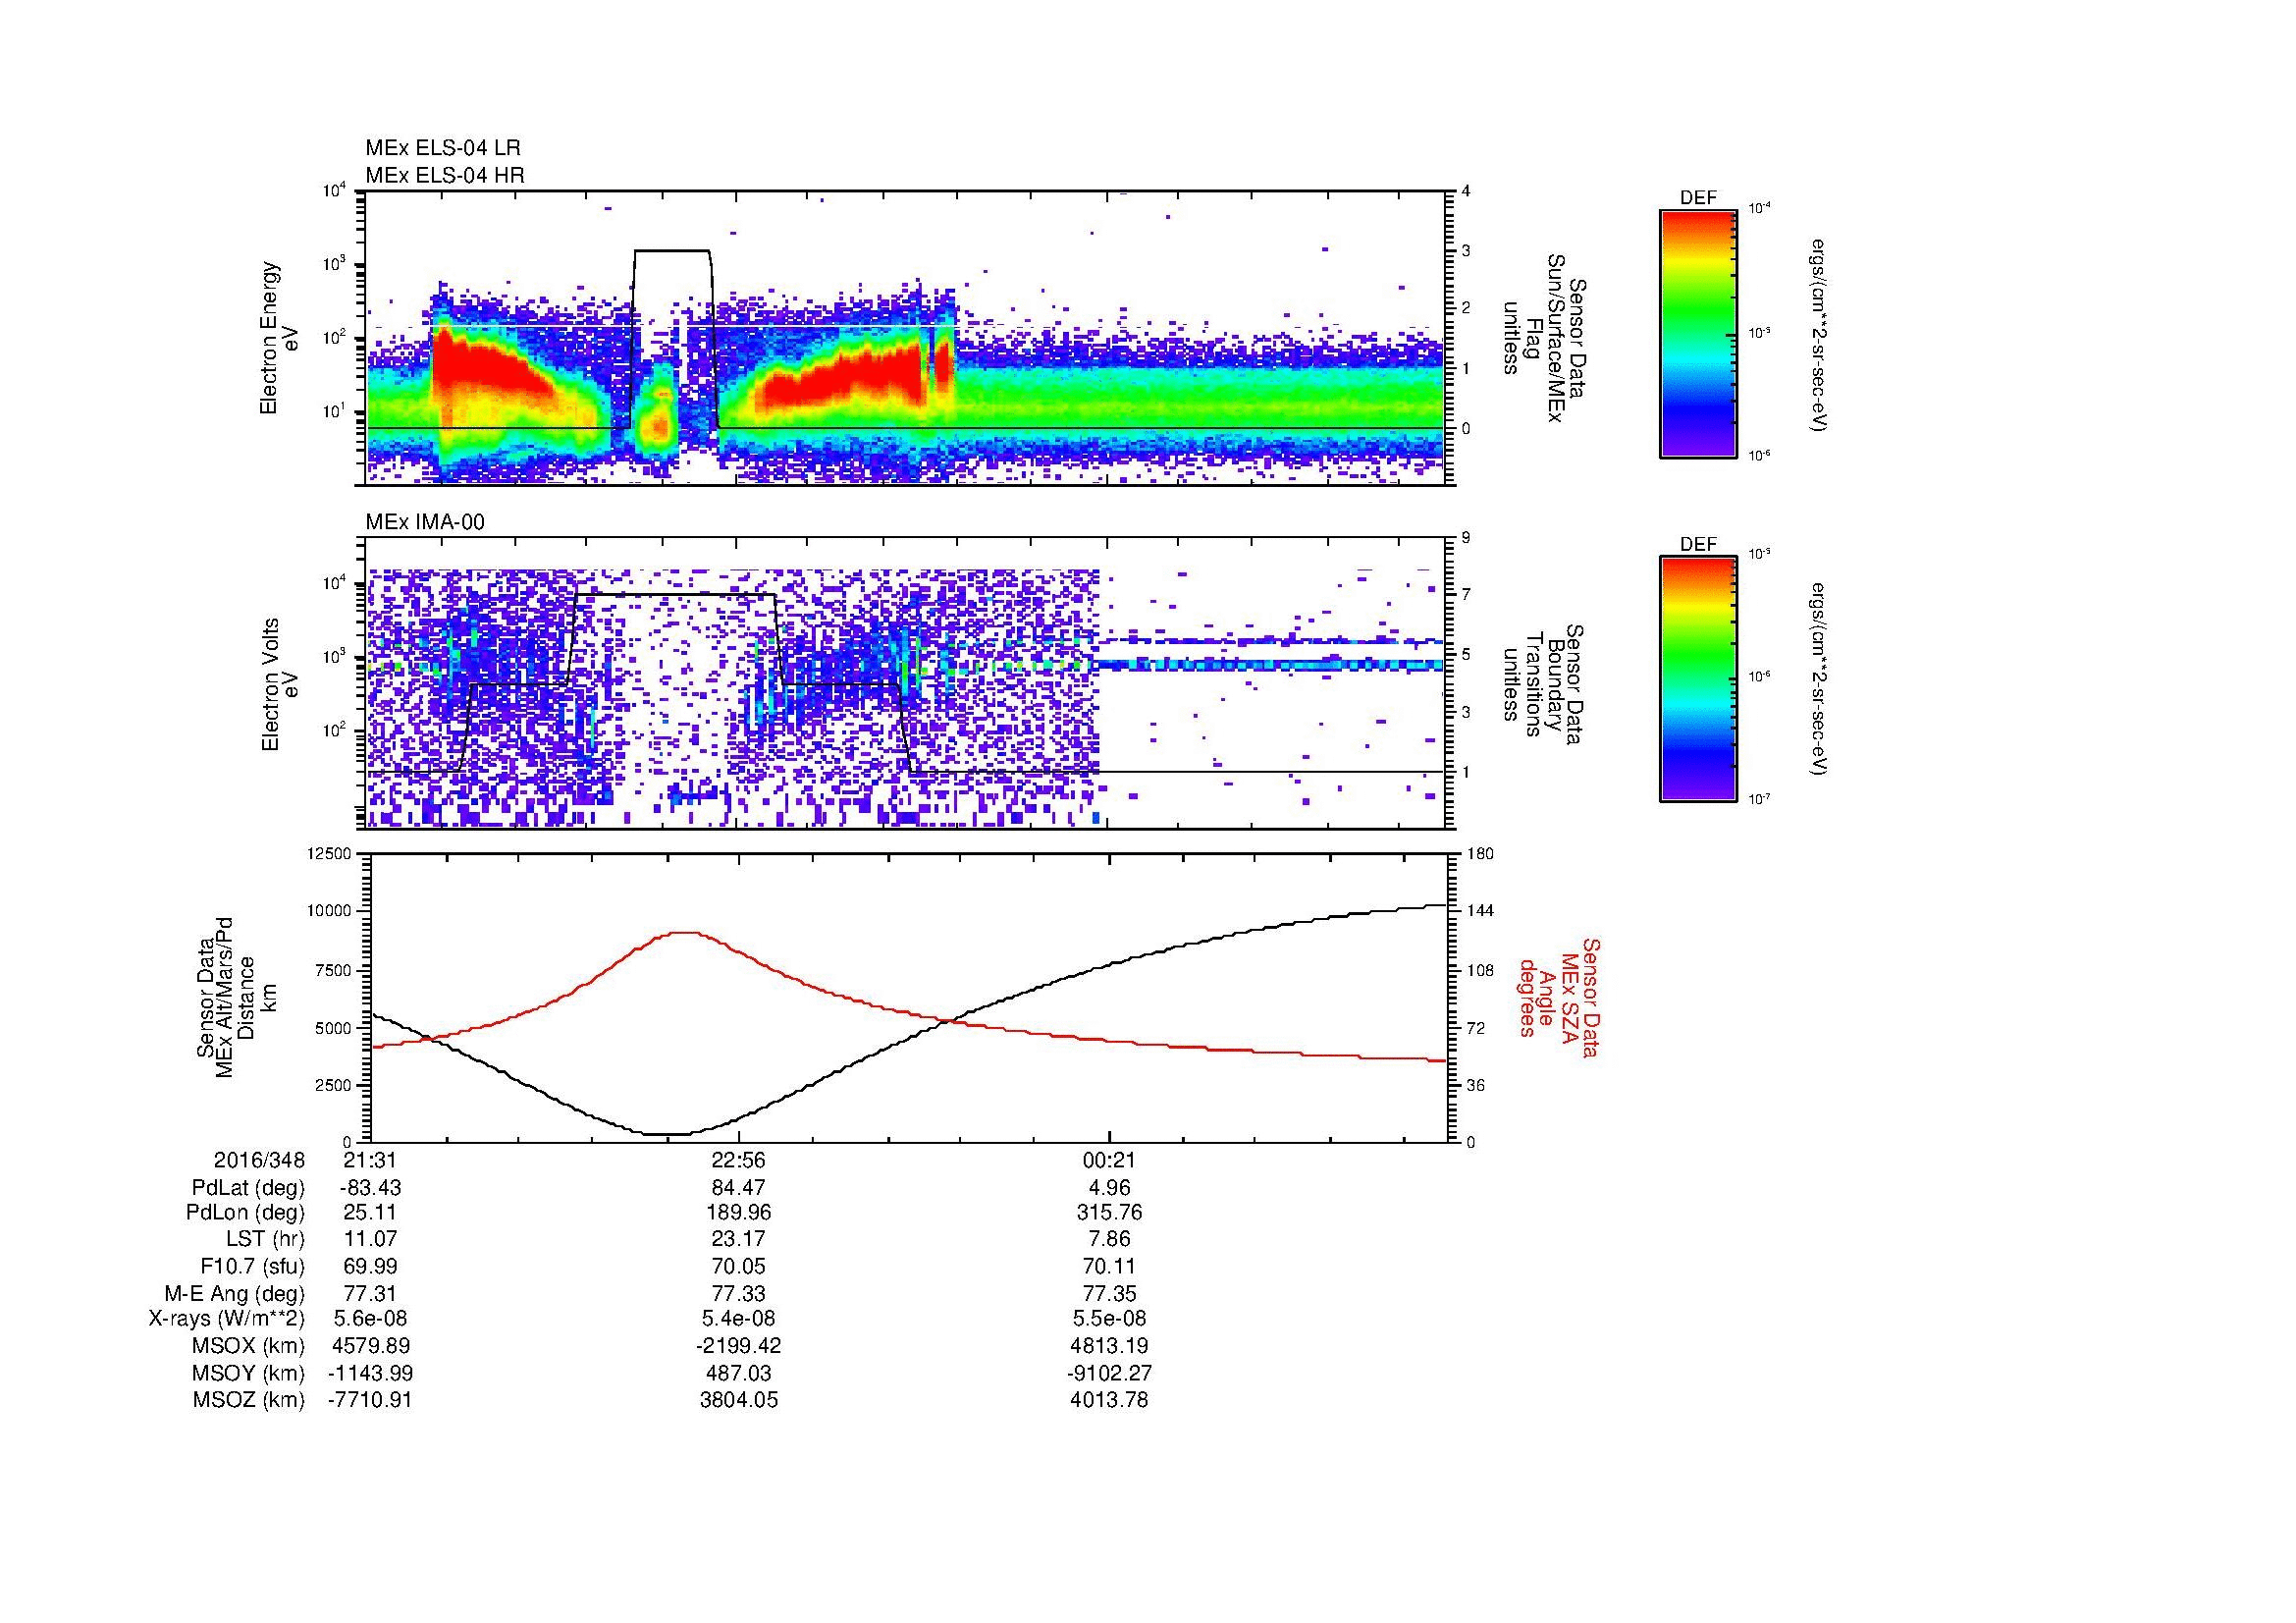This screenshot has width=2296, height=1623.
Task: Click the 'Electron Volts eV' axis label
Action: (x=279, y=684)
